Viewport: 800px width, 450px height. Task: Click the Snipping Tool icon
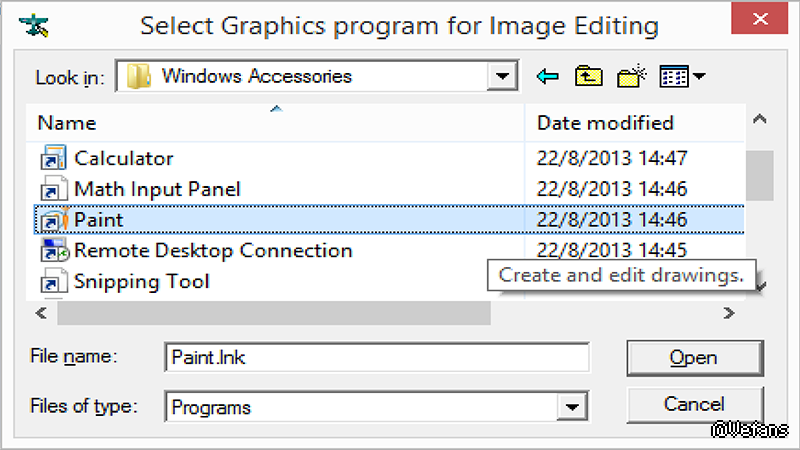pos(52,281)
